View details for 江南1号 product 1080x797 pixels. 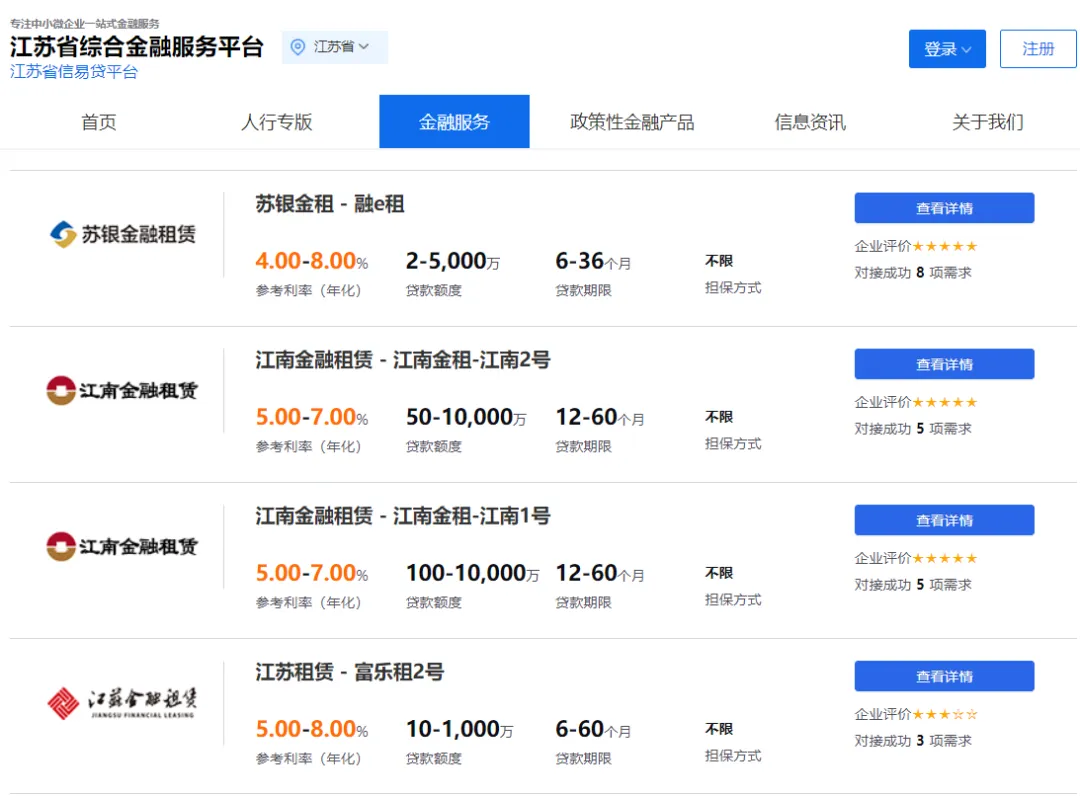(944, 520)
